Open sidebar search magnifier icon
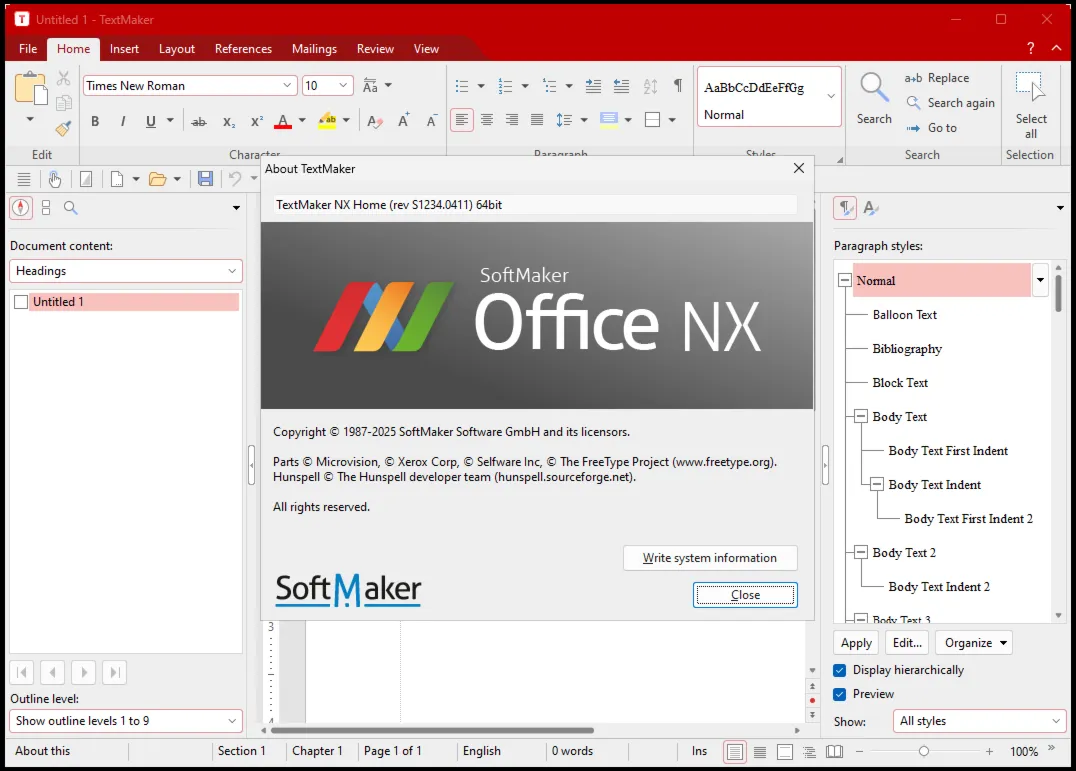1076x771 pixels. click(x=71, y=207)
